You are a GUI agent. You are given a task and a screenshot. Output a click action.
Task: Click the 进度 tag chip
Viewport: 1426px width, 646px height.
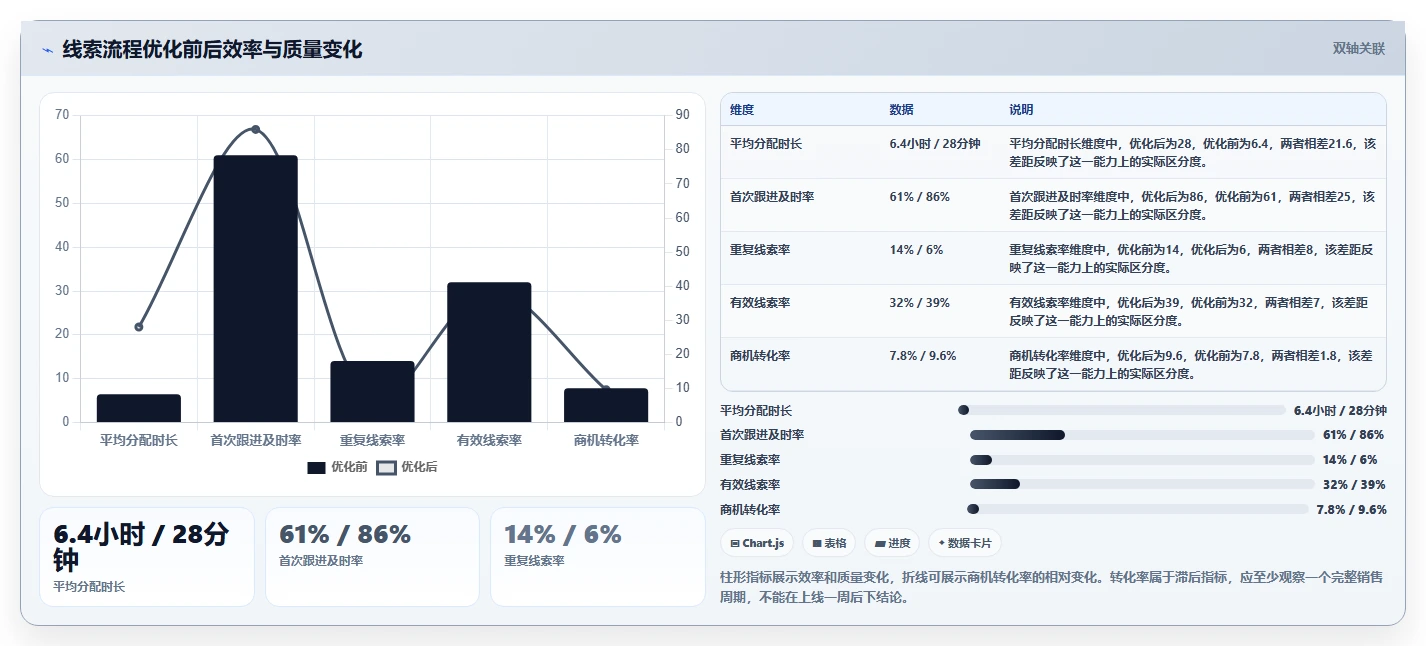[x=892, y=543]
